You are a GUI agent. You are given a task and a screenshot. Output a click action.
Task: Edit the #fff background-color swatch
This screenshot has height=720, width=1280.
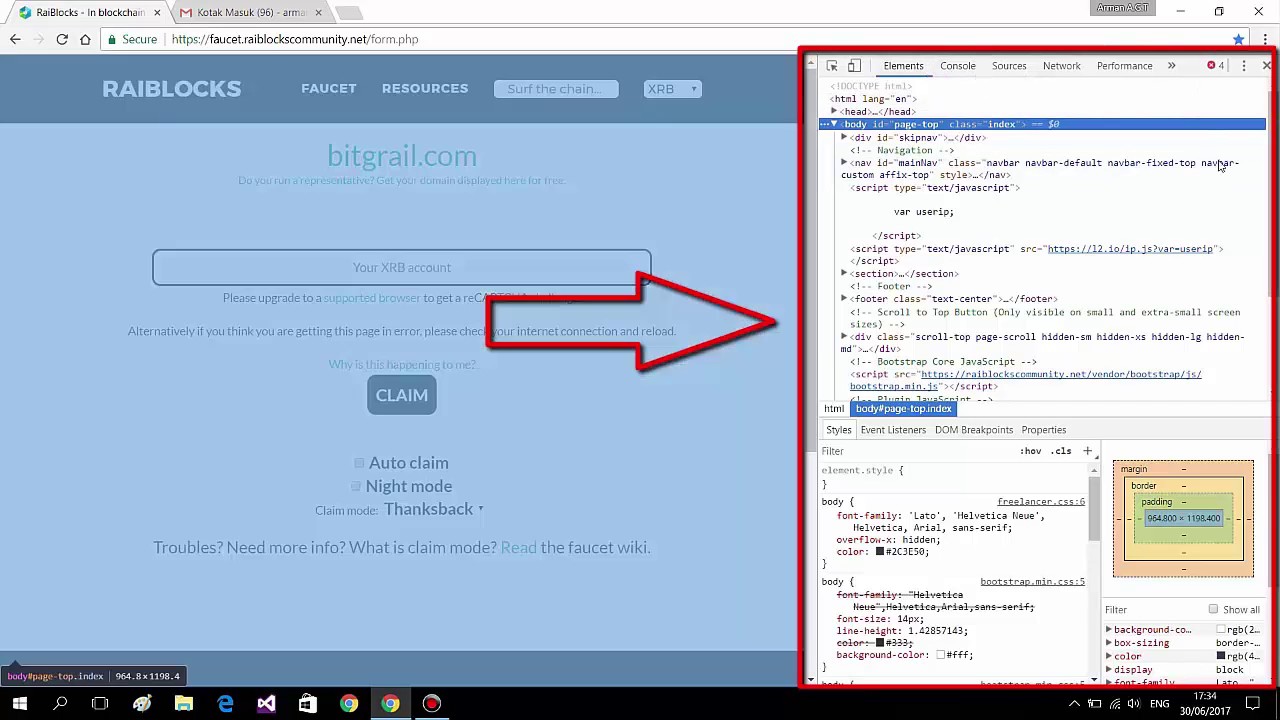941,655
